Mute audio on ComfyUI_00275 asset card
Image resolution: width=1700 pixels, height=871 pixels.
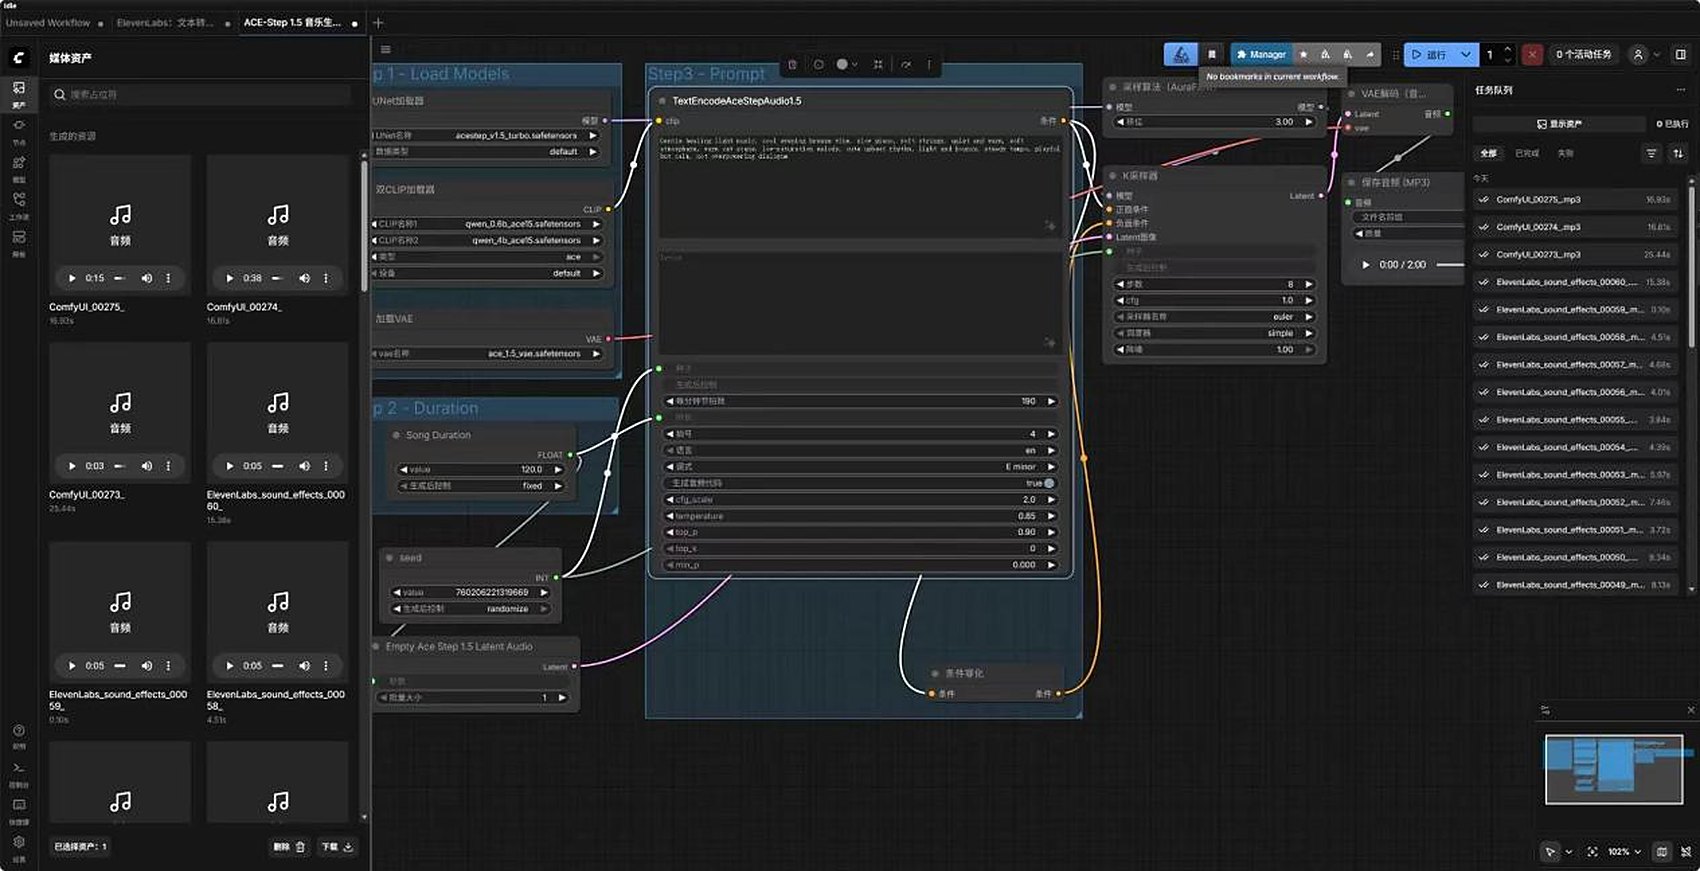pyautogui.click(x=146, y=278)
